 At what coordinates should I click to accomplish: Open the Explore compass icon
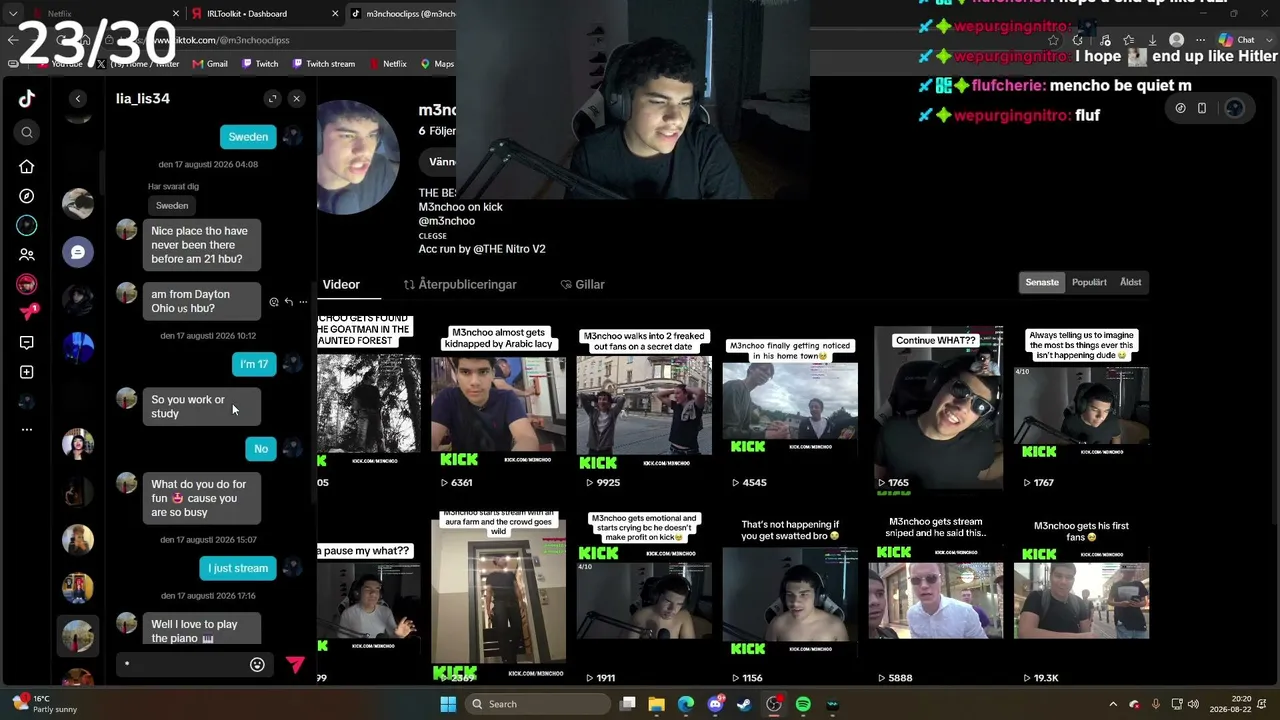coord(27,196)
